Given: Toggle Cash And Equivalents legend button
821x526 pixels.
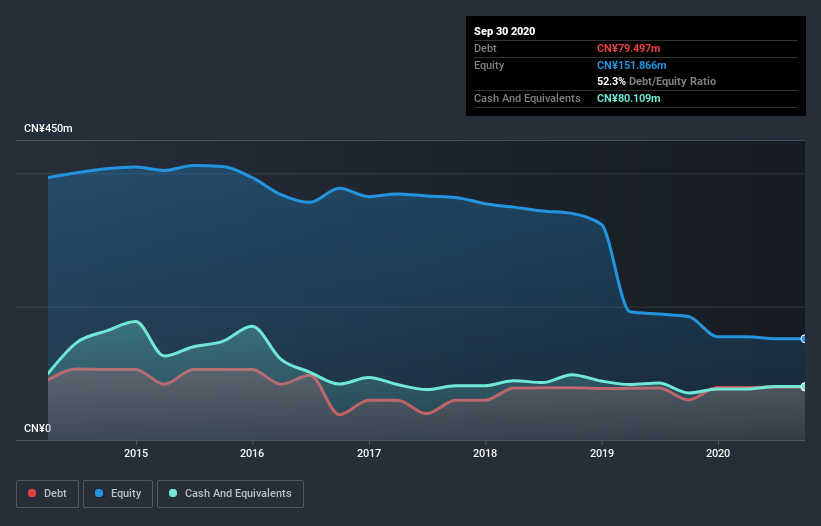Looking at the screenshot, I should point(230,494).
